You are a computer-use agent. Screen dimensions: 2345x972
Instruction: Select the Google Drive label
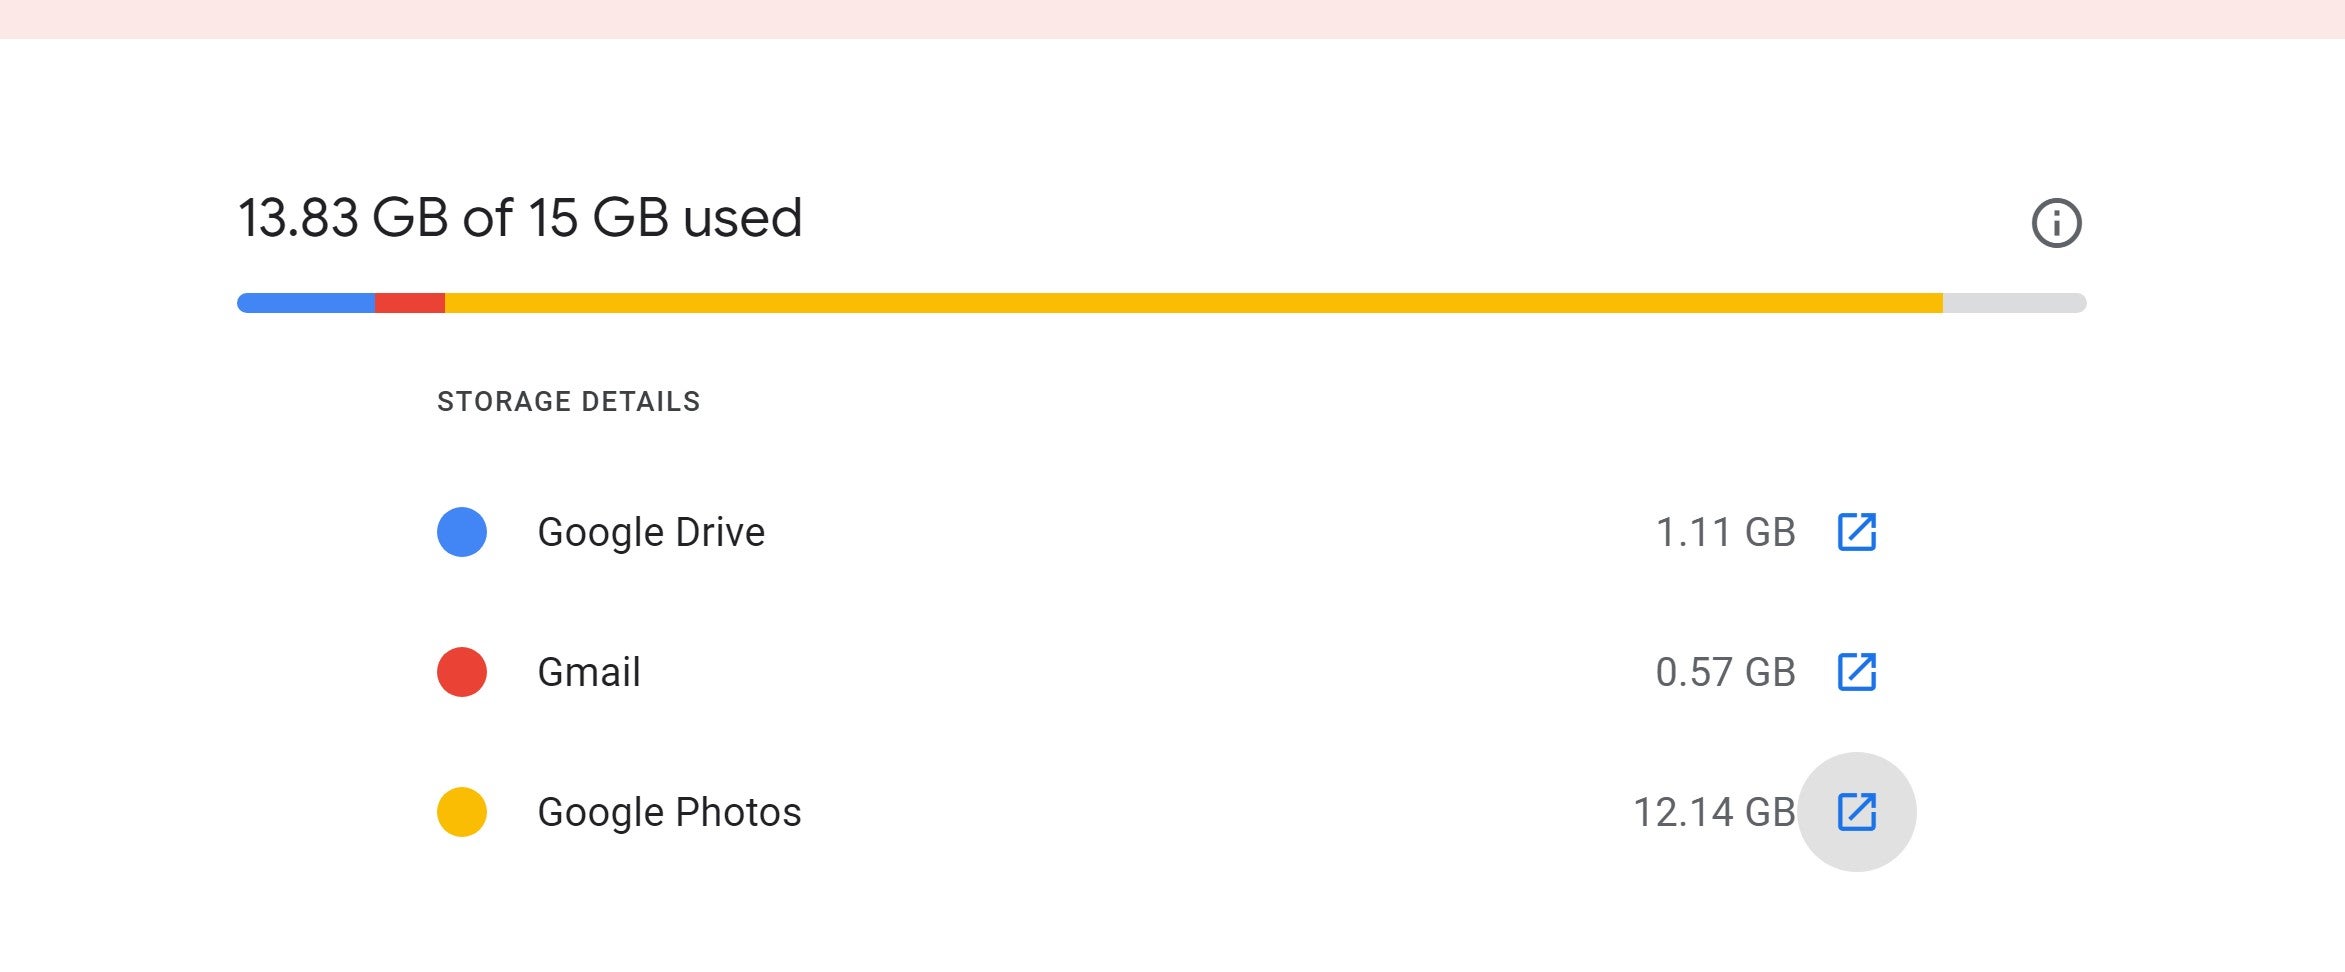651,533
